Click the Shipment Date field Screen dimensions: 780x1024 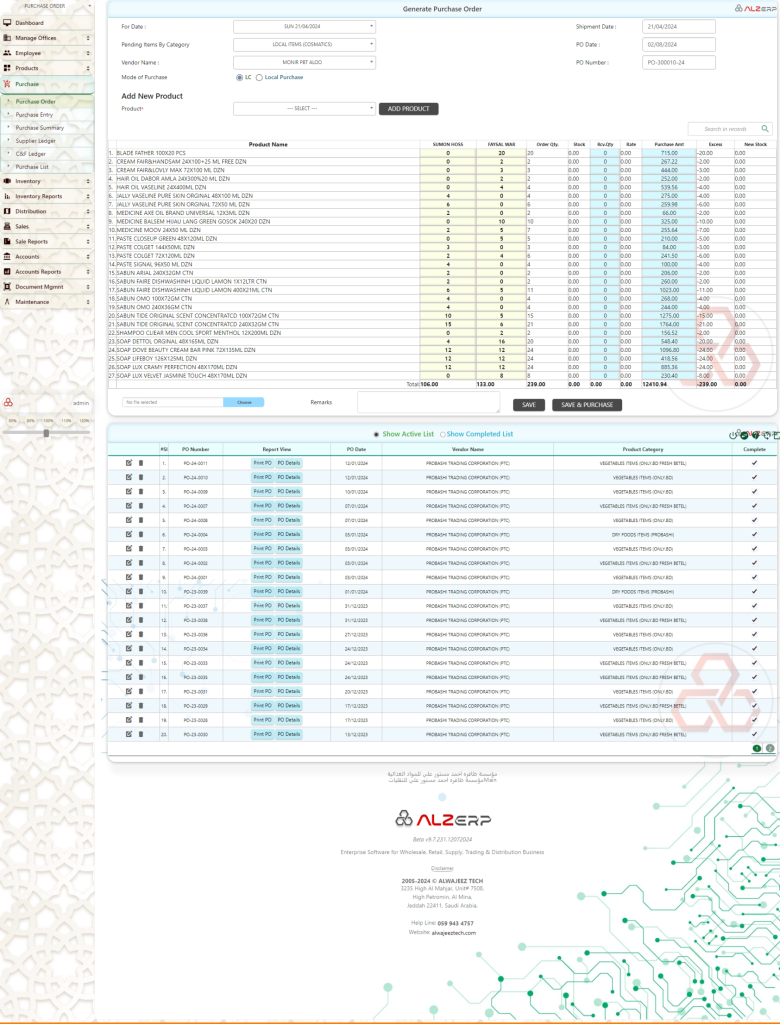tap(679, 27)
